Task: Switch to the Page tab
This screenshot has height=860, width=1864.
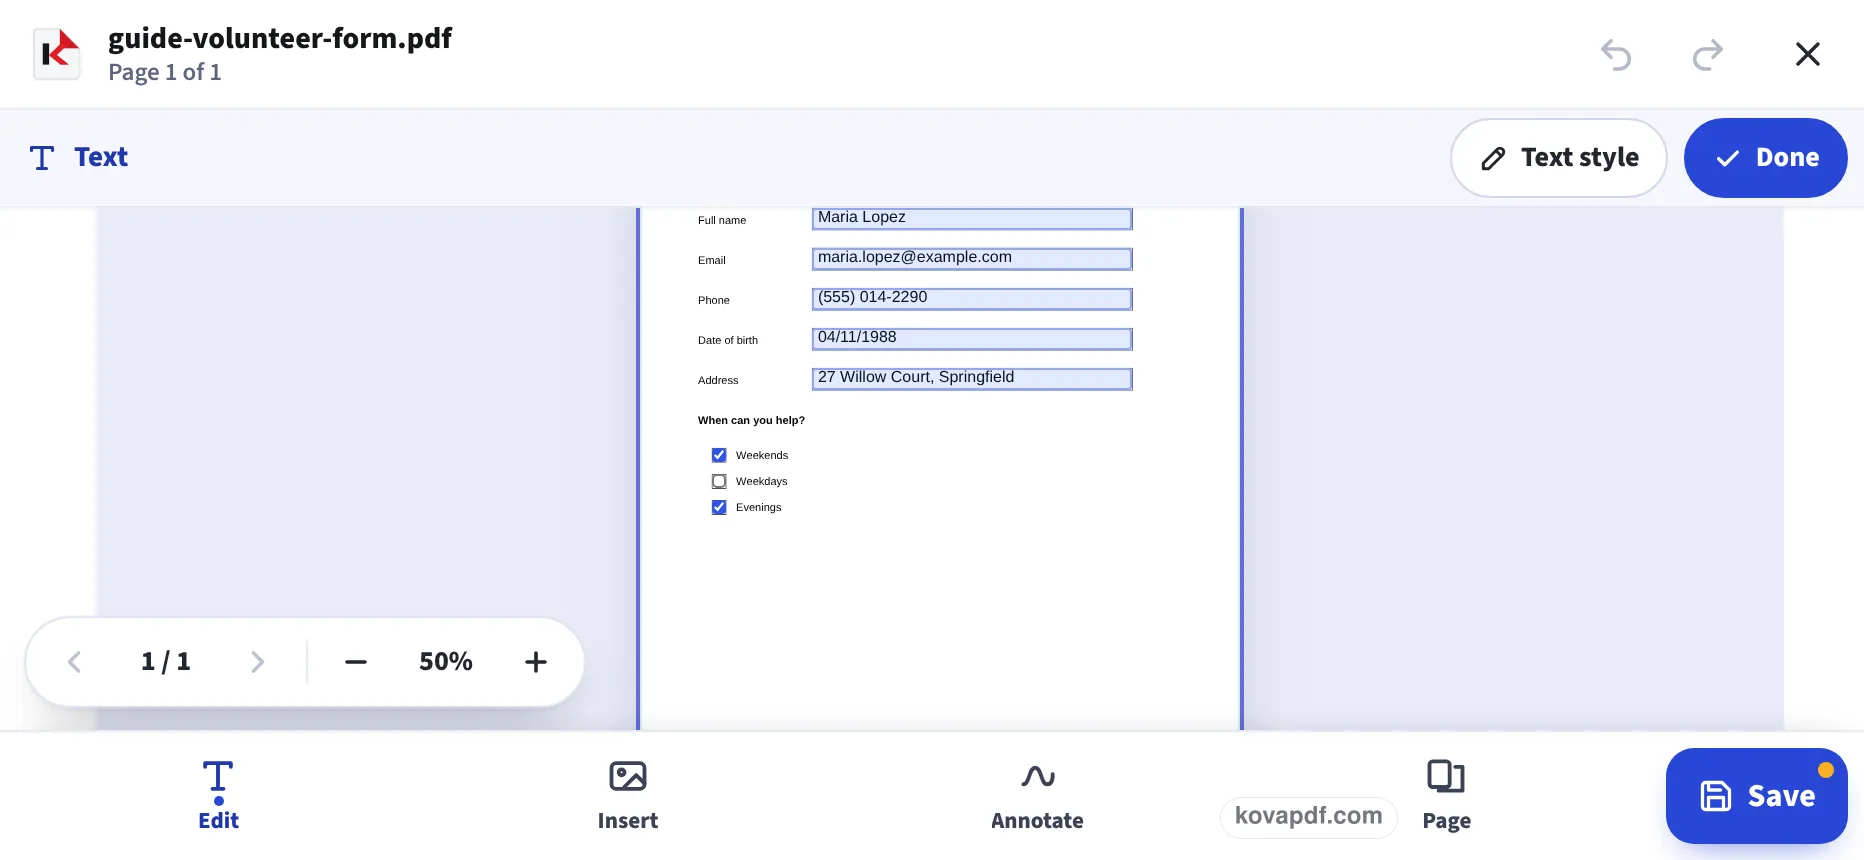Action: tap(1446, 796)
